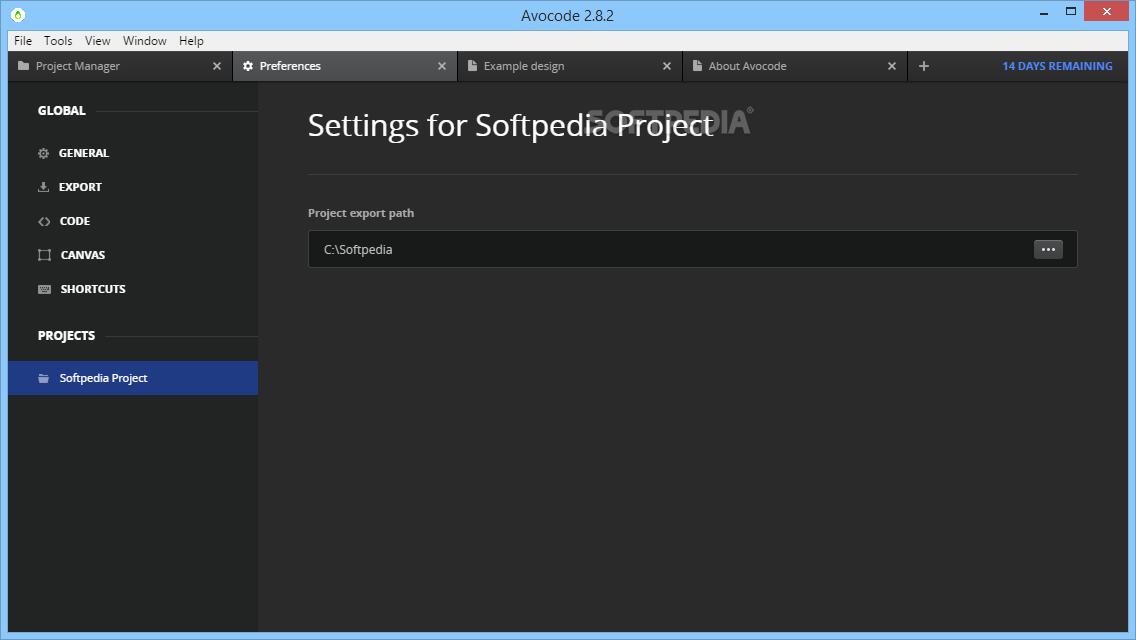
Task: Click the Project export path field
Action: (x=693, y=249)
